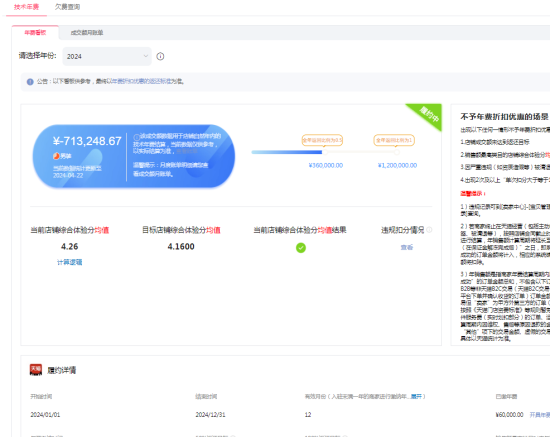Click the orange pie icon under the amount

coord(56,156)
